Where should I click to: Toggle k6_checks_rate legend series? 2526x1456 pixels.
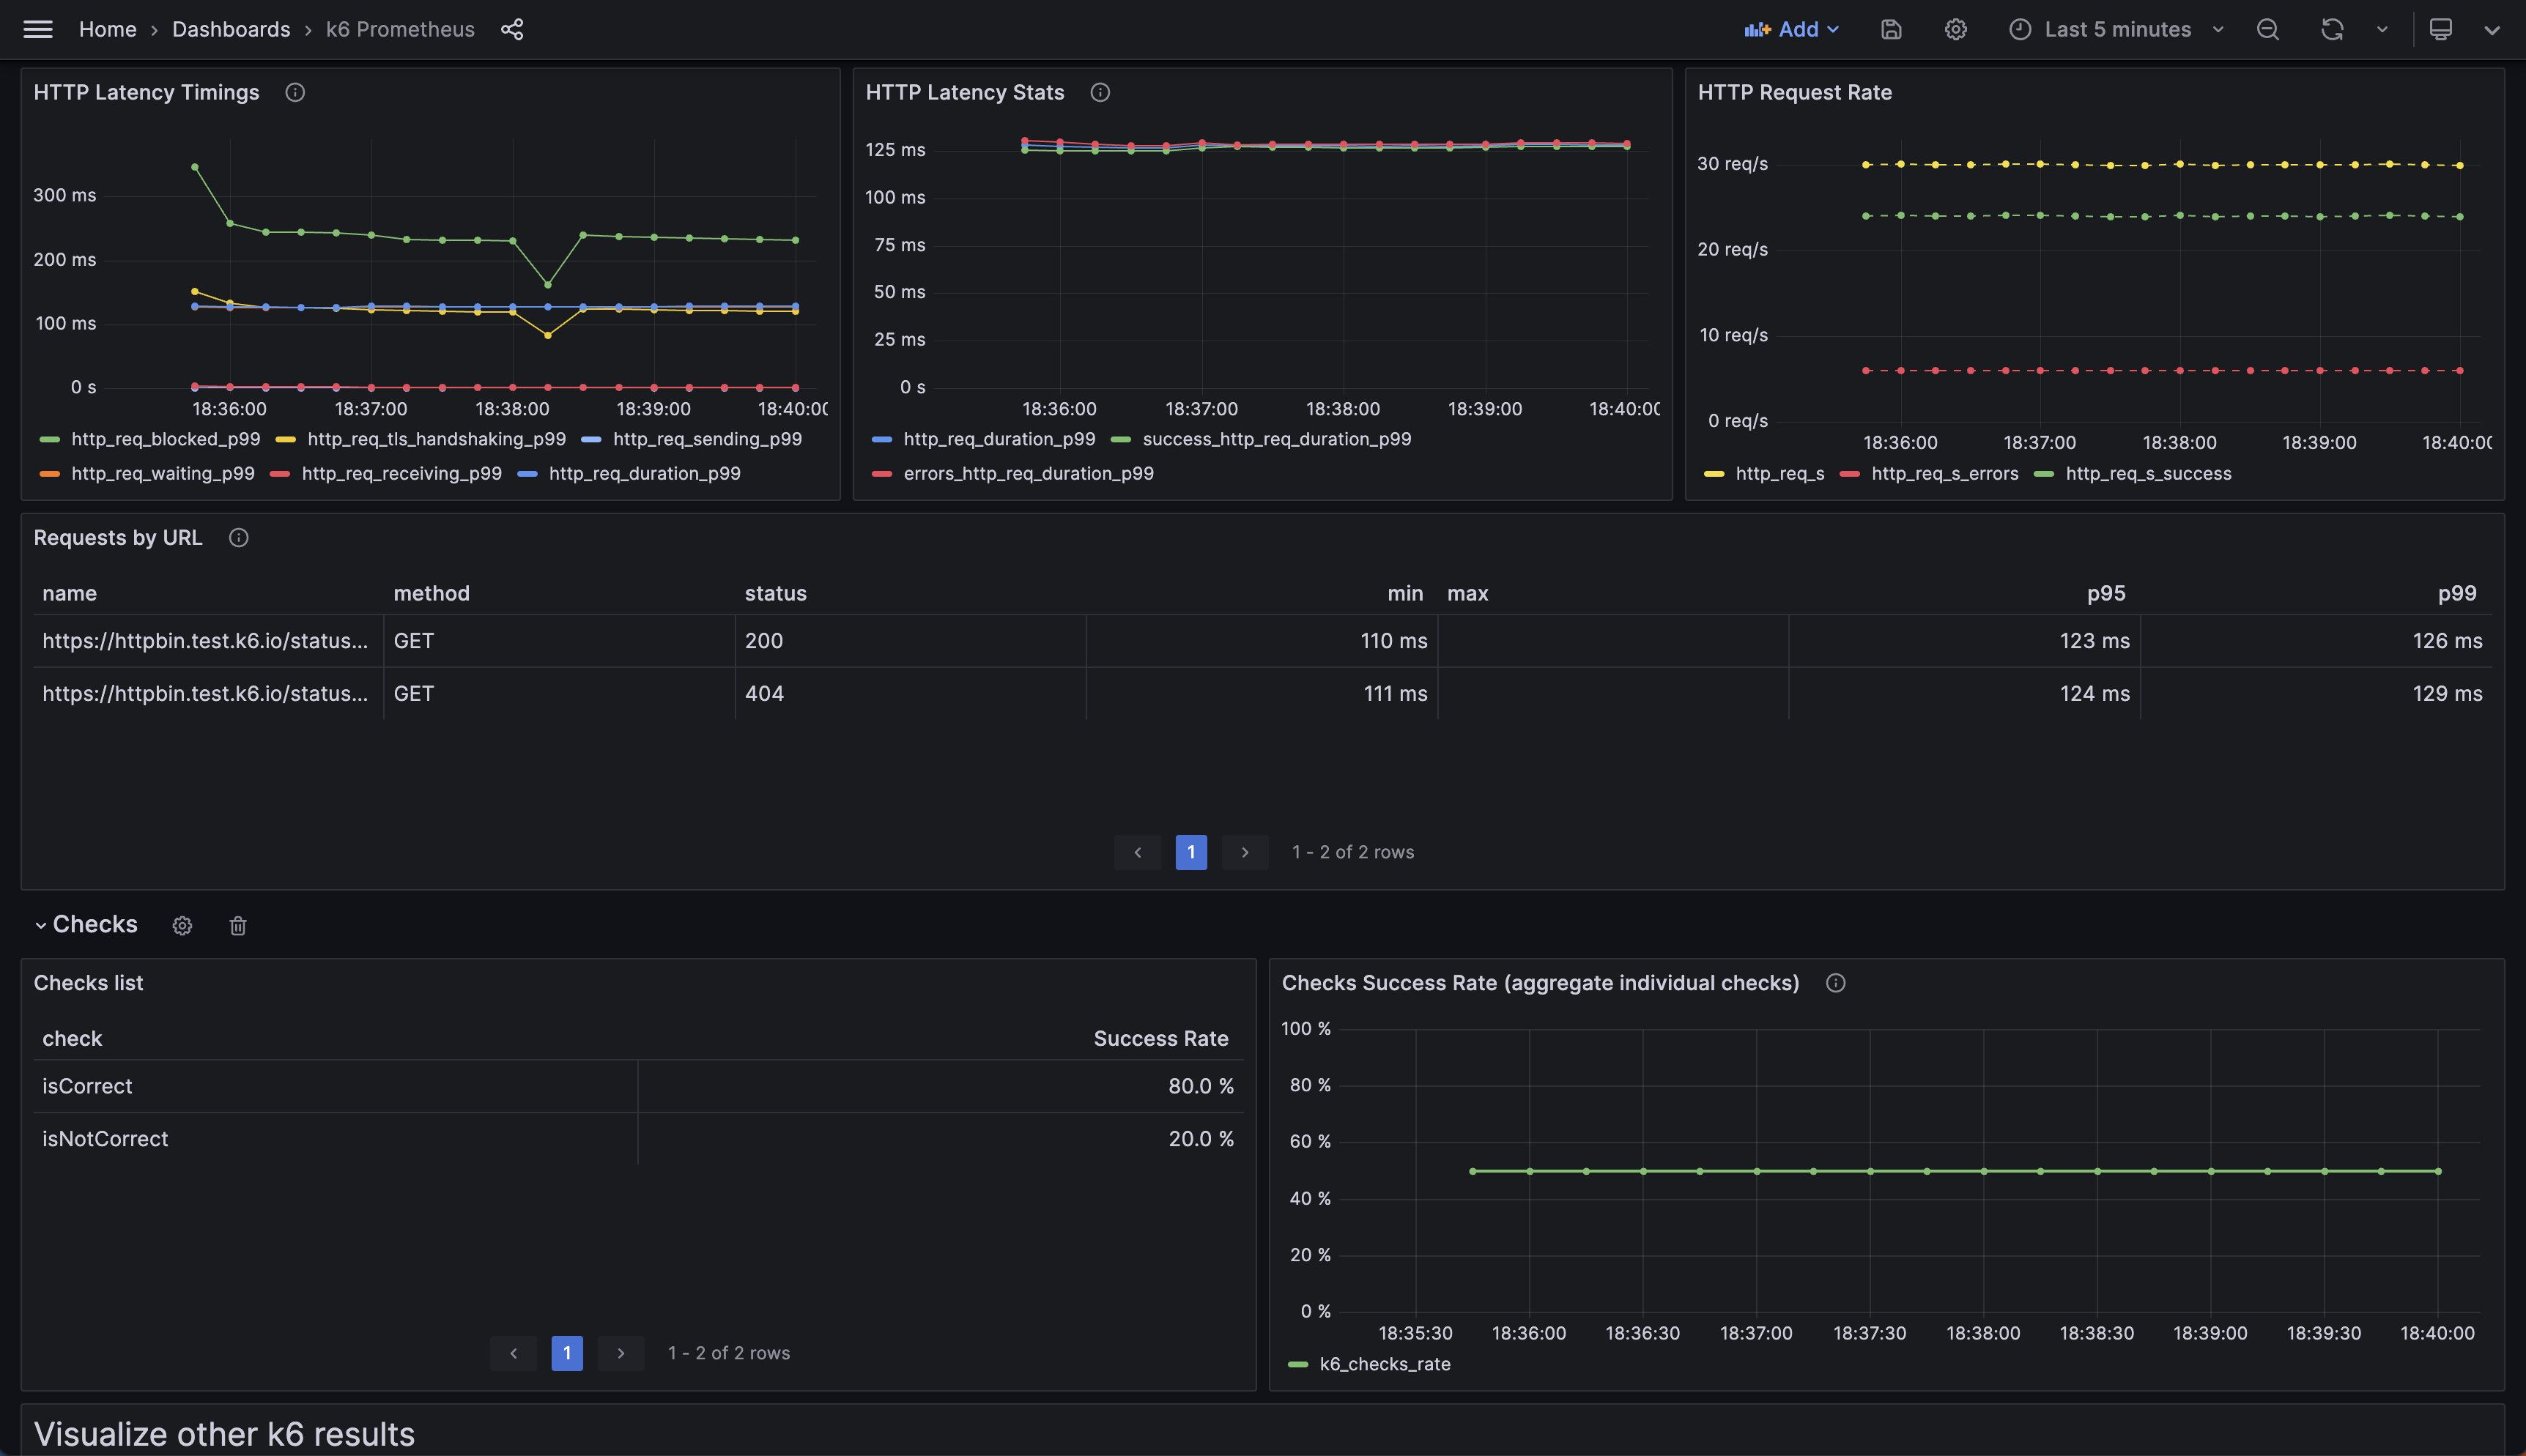(1384, 1364)
